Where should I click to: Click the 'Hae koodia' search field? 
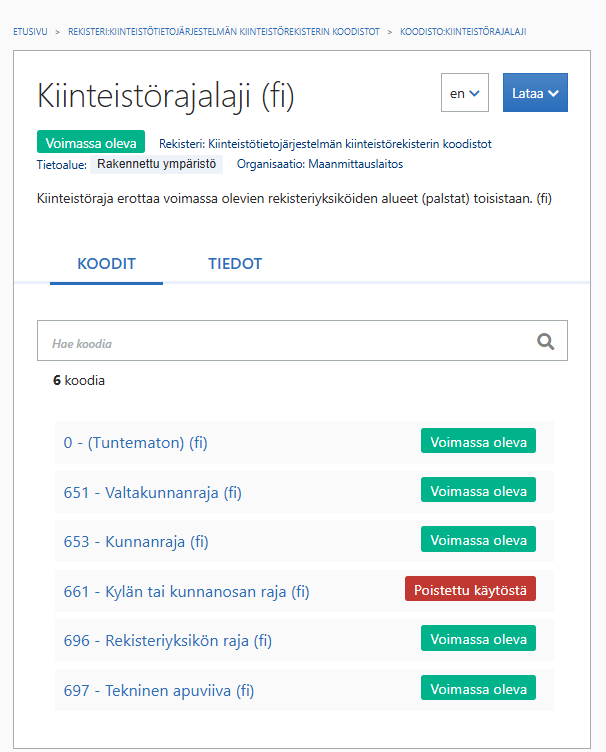click(x=285, y=341)
